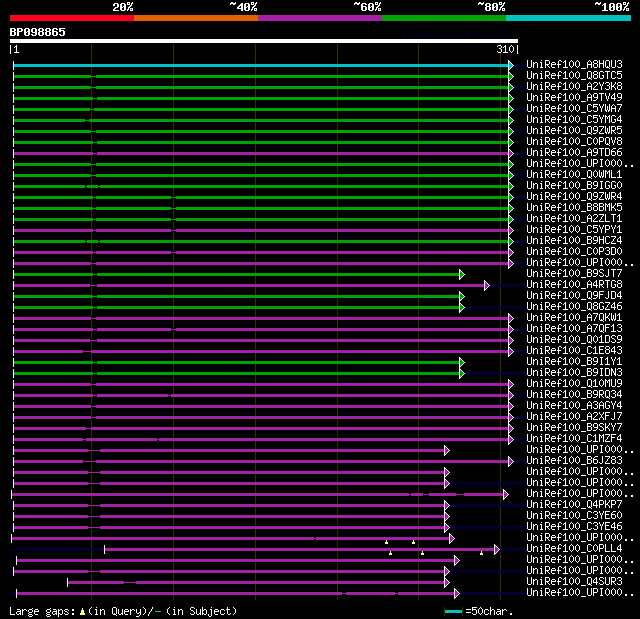Click the purple arrowhead of the A9TD66 alignment

(x=511, y=153)
